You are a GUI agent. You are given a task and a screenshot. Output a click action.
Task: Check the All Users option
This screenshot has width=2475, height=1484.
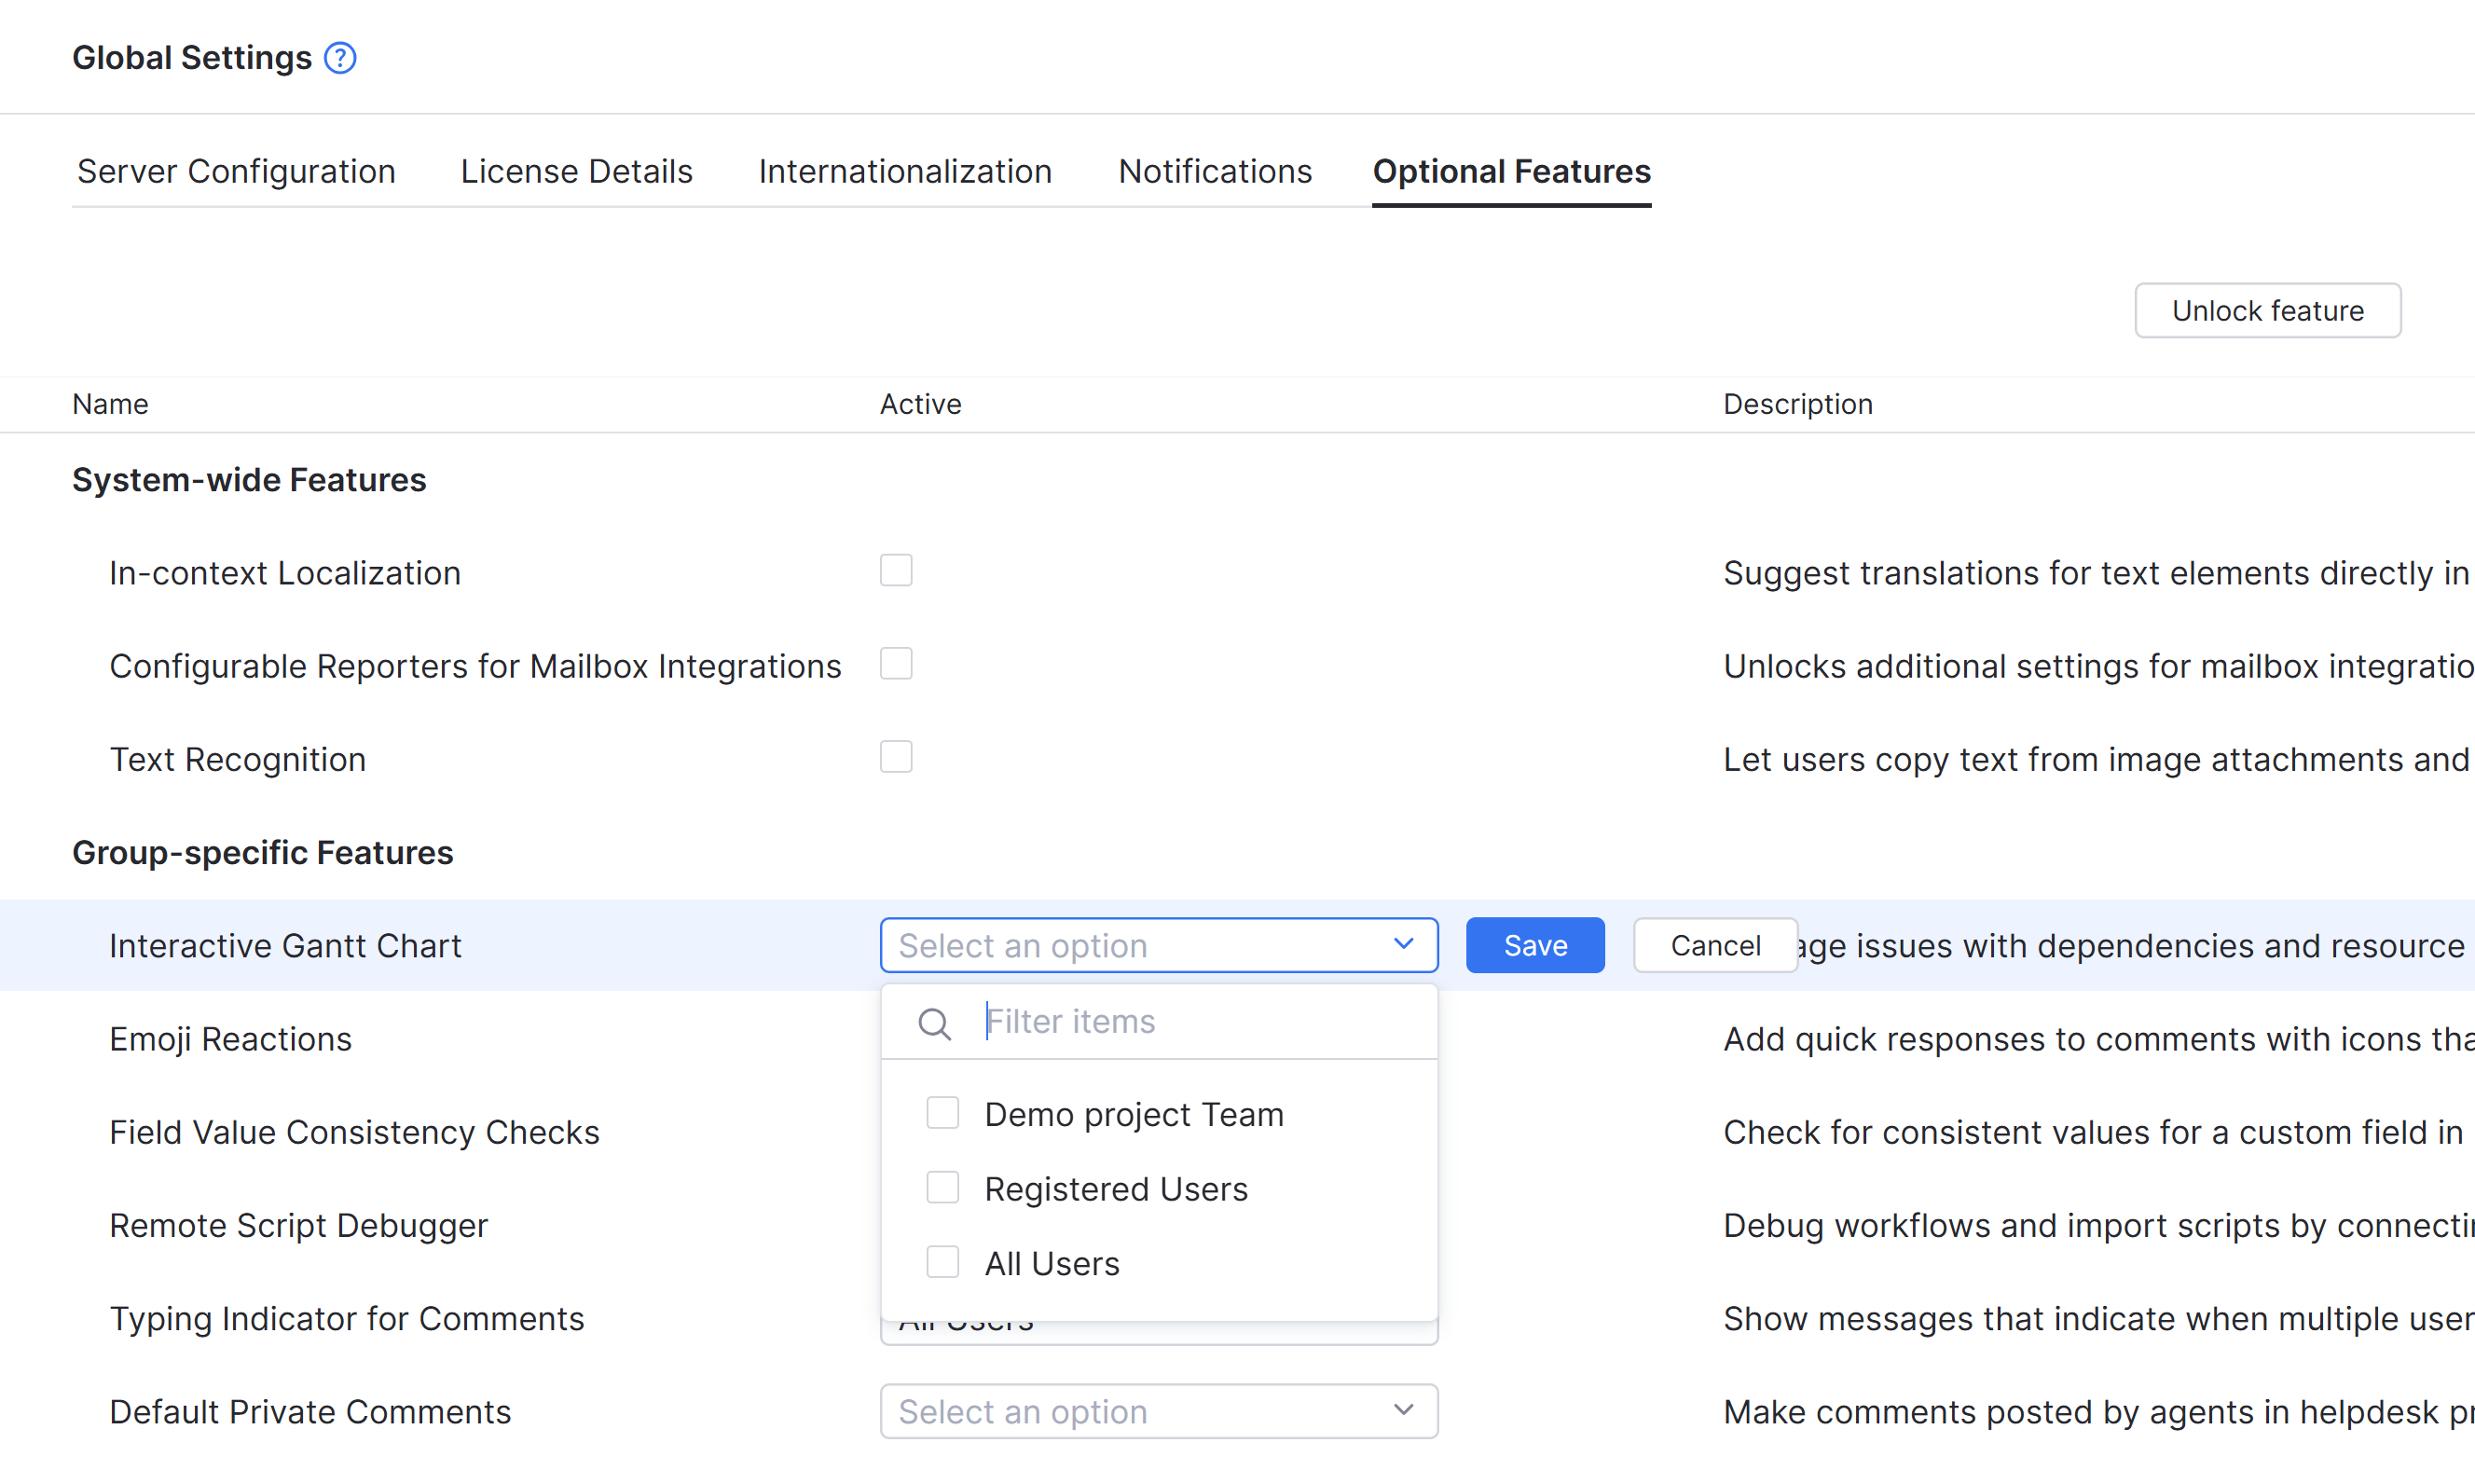tap(942, 1262)
